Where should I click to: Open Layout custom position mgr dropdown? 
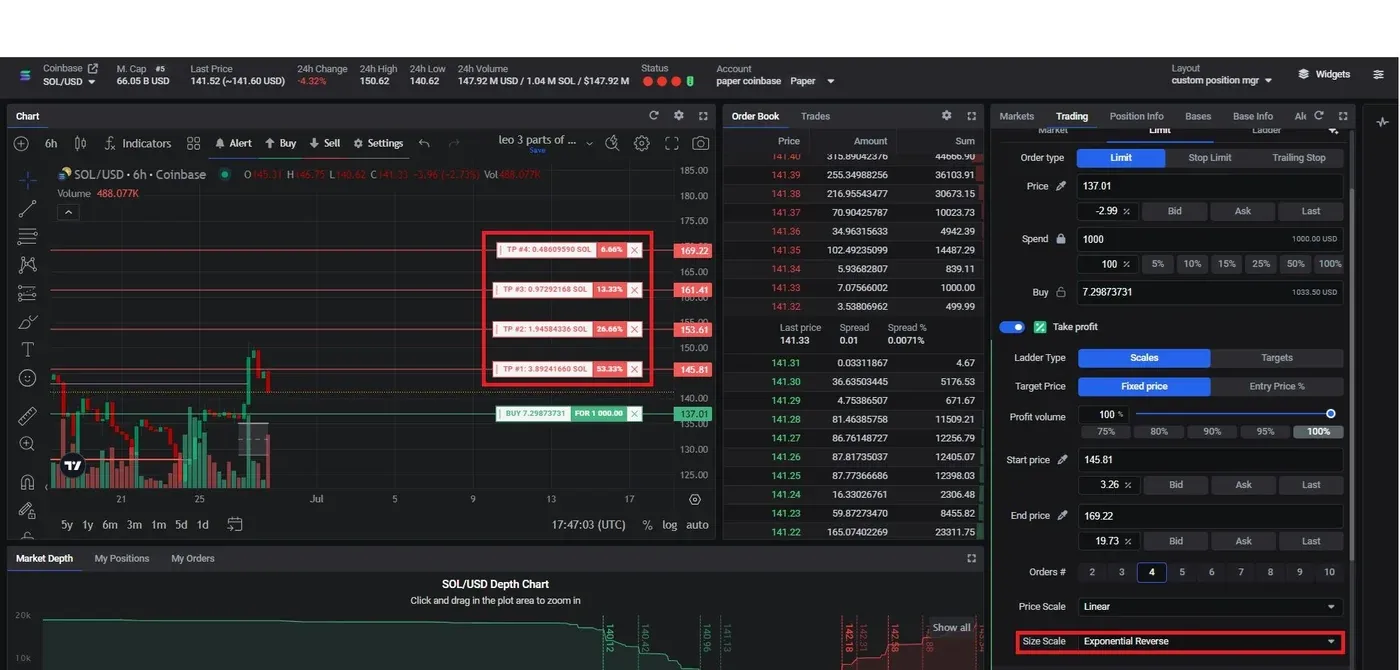[x=1222, y=80]
